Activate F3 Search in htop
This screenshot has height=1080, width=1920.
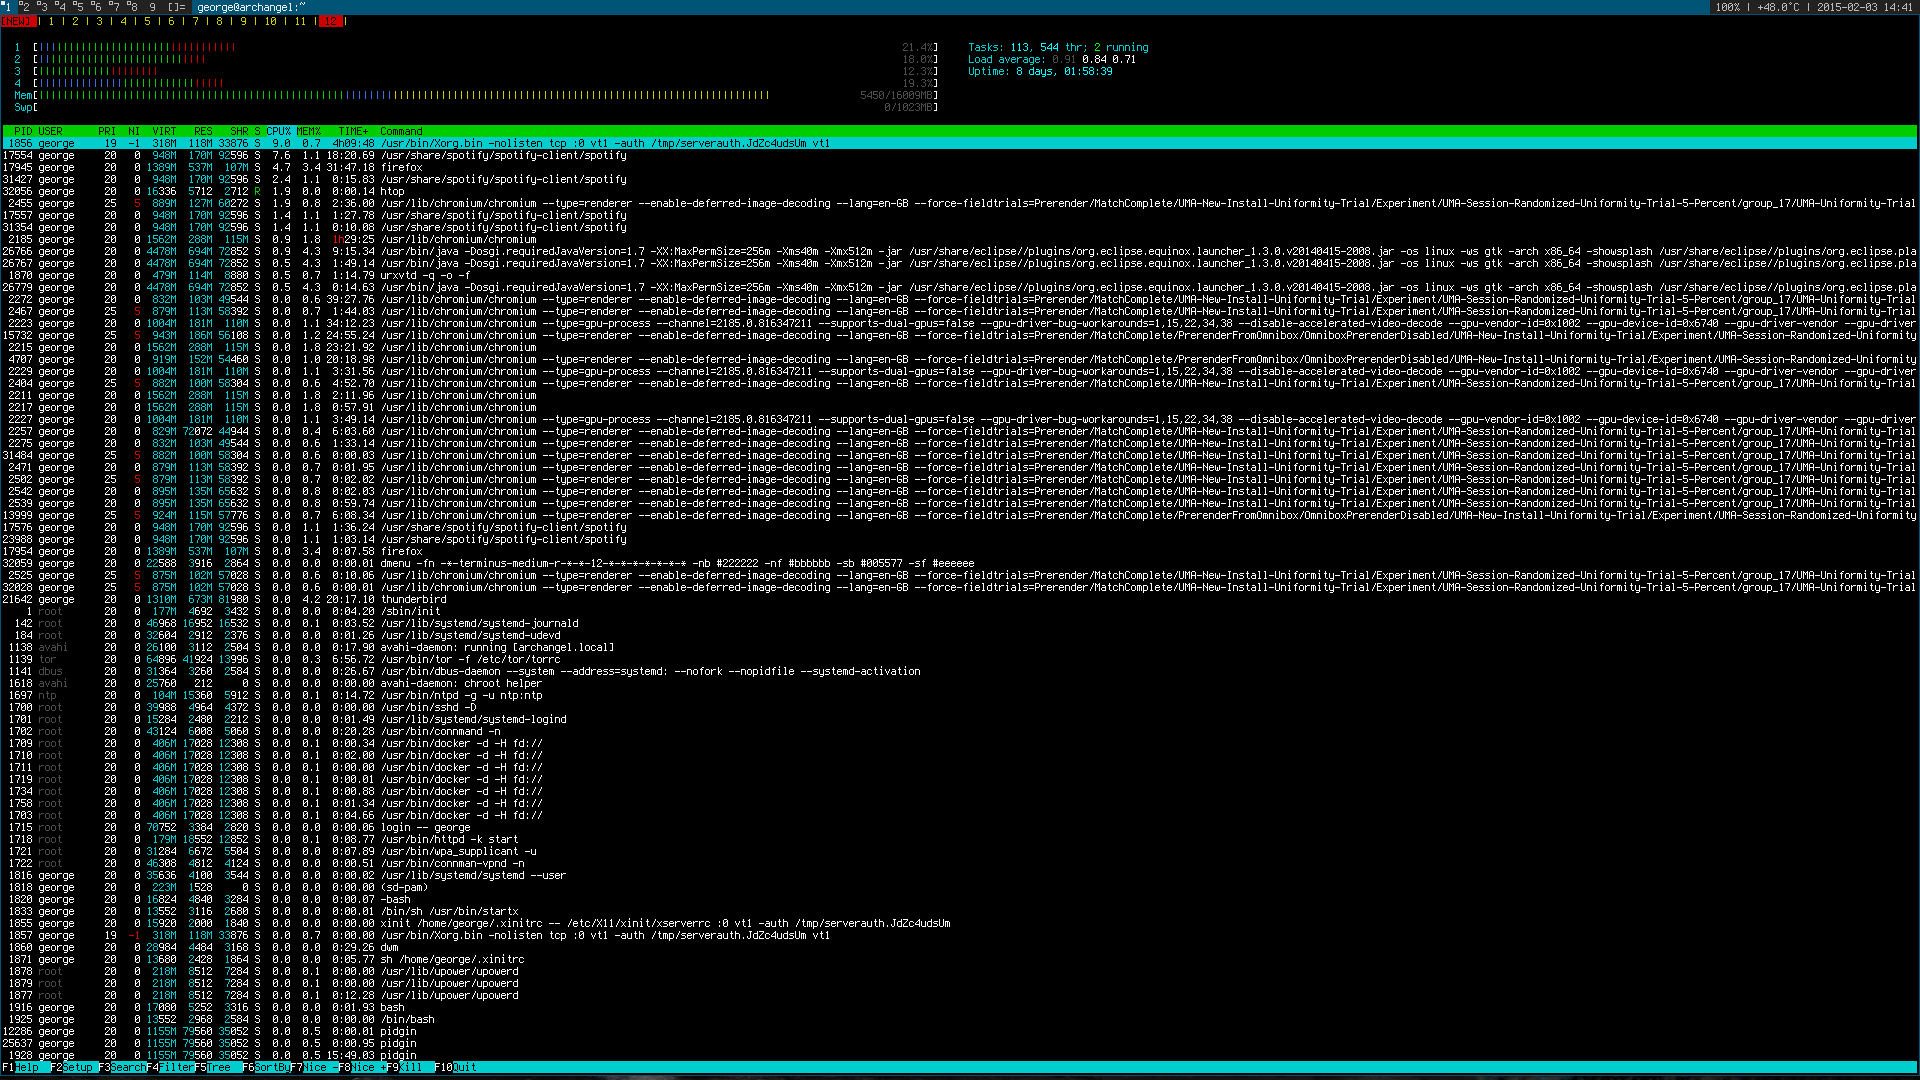tap(122, 1067)
